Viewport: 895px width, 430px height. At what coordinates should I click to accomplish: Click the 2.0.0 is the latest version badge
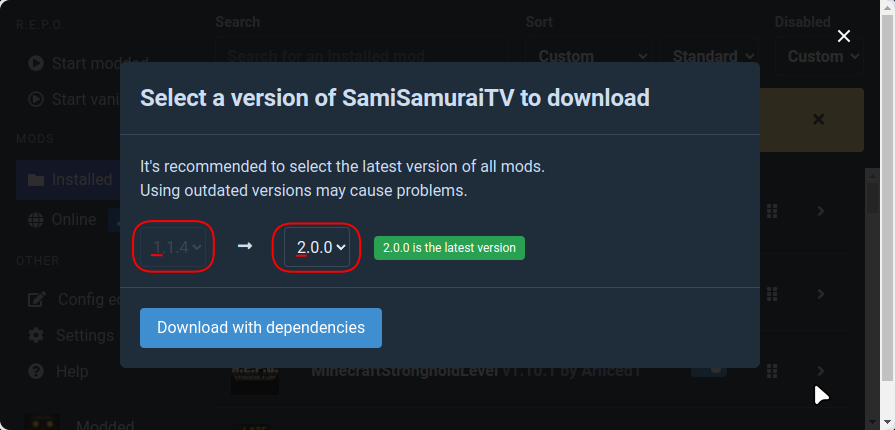click(449, 248)
